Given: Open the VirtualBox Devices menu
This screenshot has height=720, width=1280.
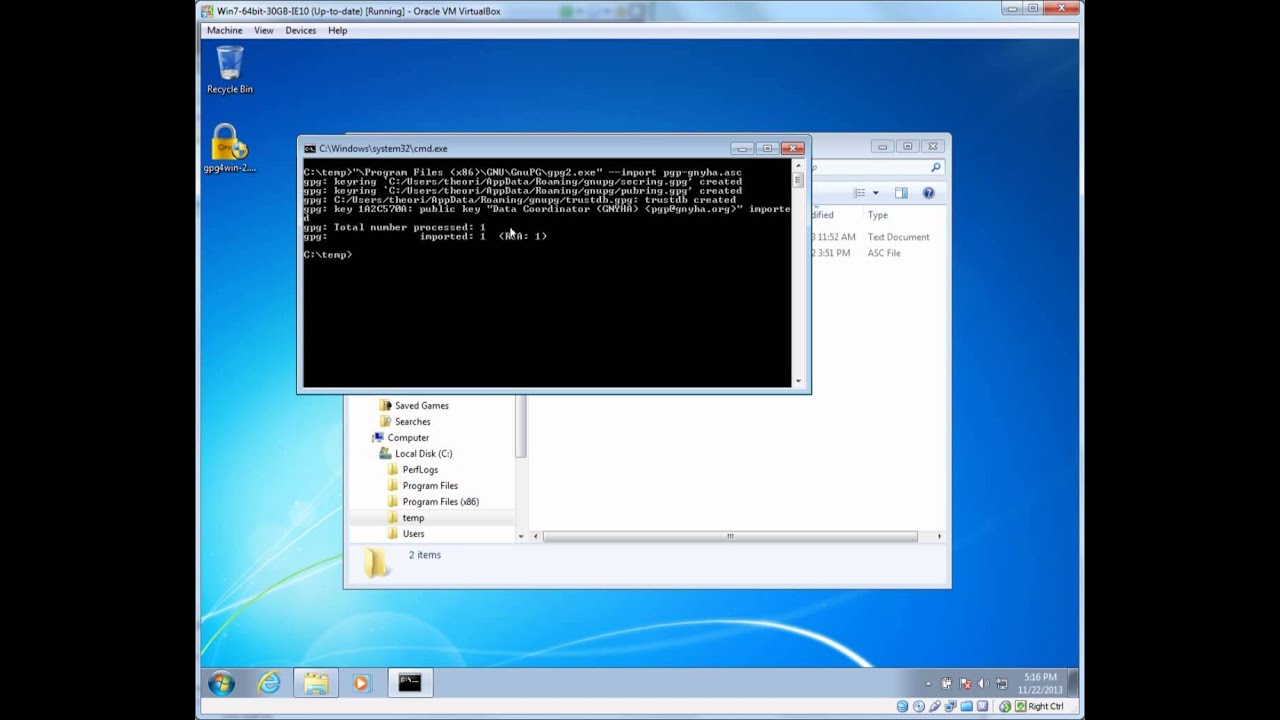Looking at the screenshot, I should tap(300, 30).
